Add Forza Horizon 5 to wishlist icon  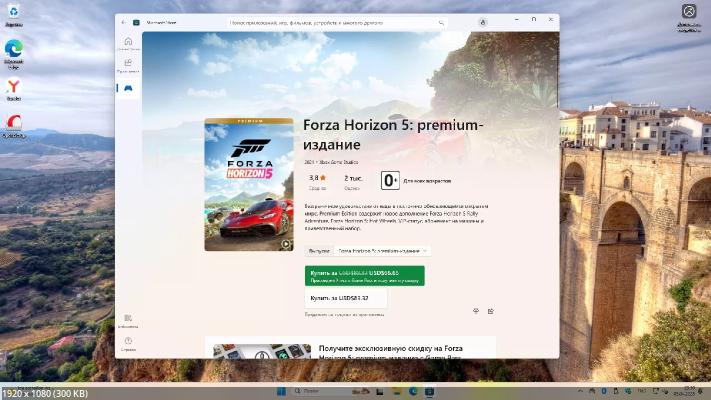point(476,311)
